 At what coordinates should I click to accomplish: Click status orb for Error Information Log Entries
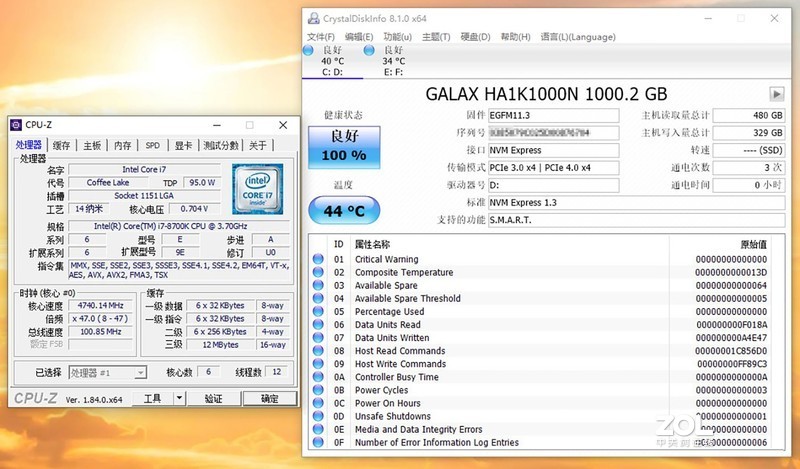tap(318, 442)
